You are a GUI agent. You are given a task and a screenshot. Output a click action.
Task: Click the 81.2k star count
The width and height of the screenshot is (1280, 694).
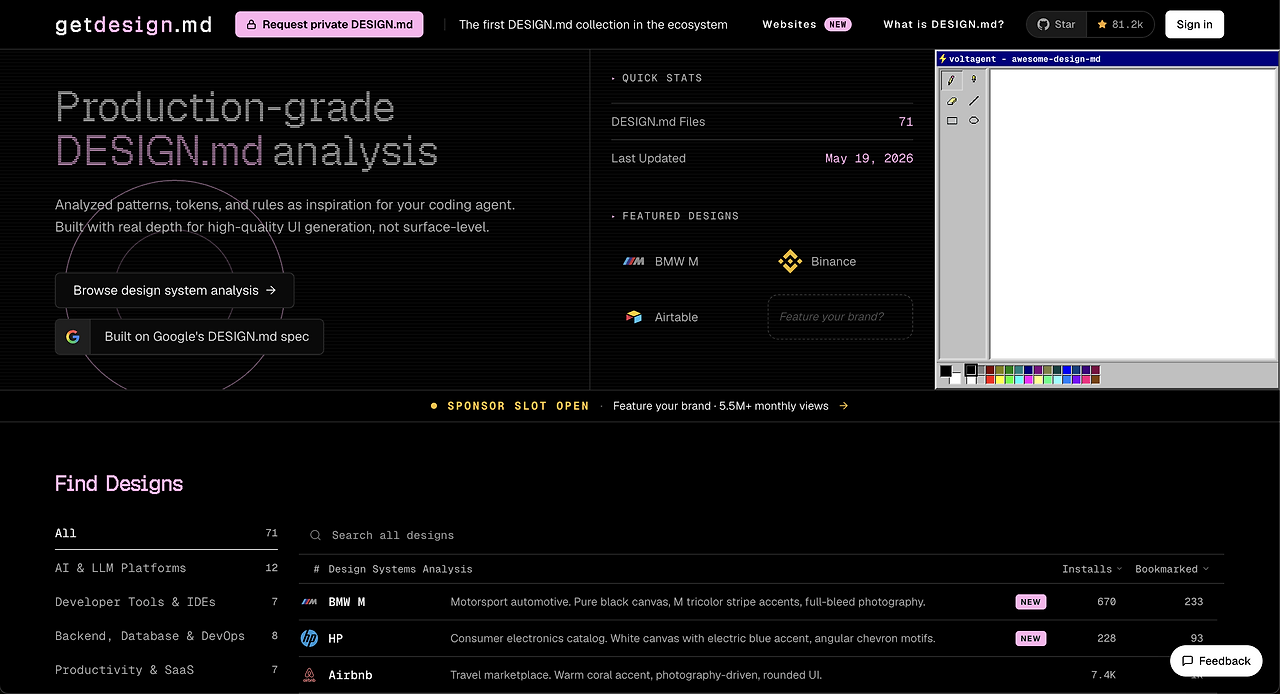(1120, 25)
